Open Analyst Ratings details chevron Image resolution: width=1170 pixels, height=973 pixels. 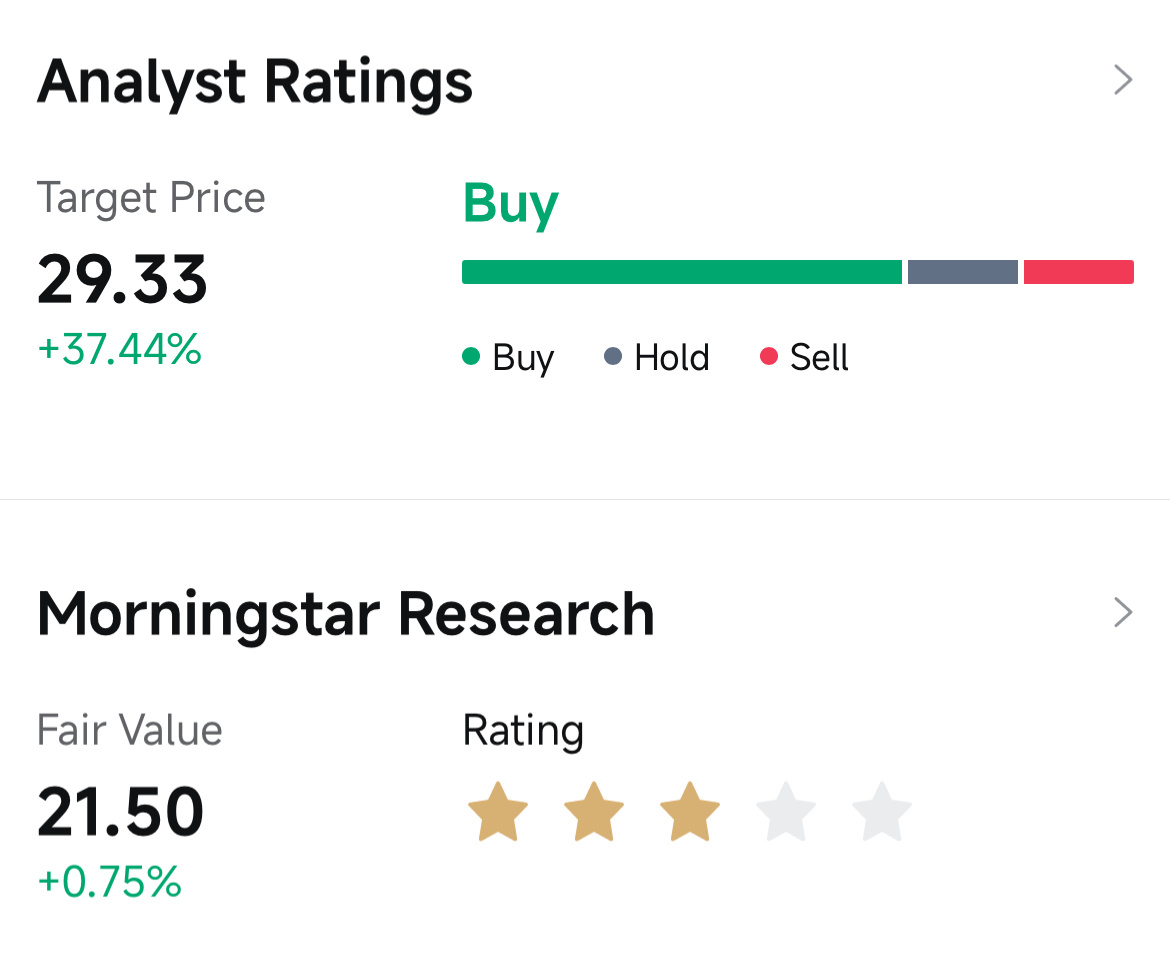1123,80
